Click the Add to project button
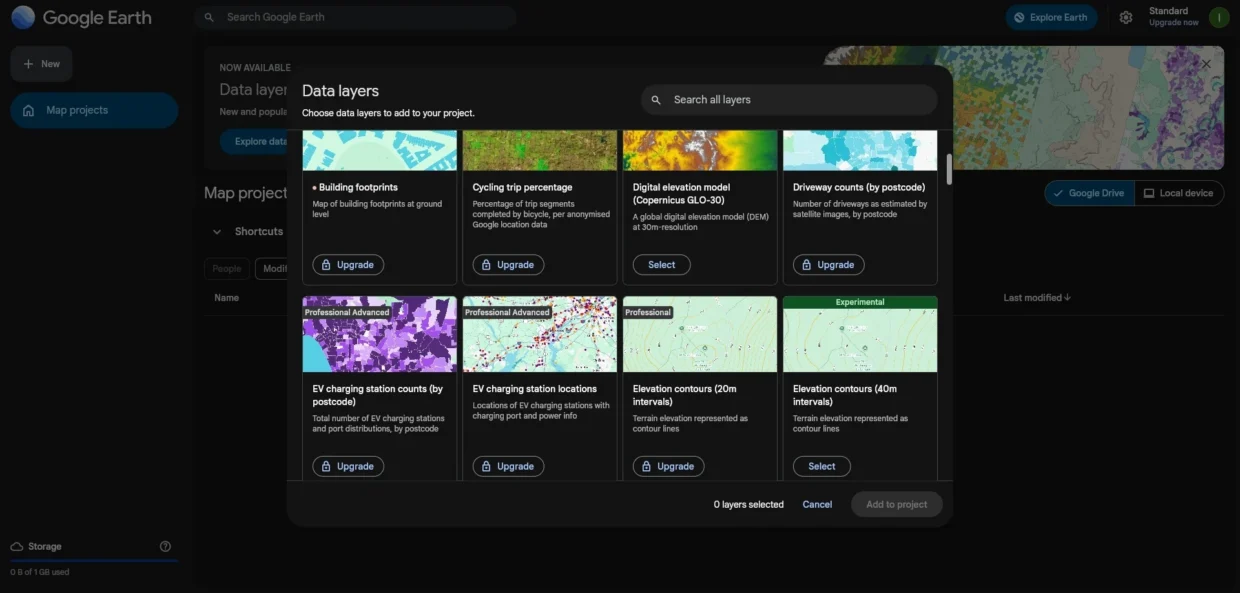 click(x=897, y=504)
